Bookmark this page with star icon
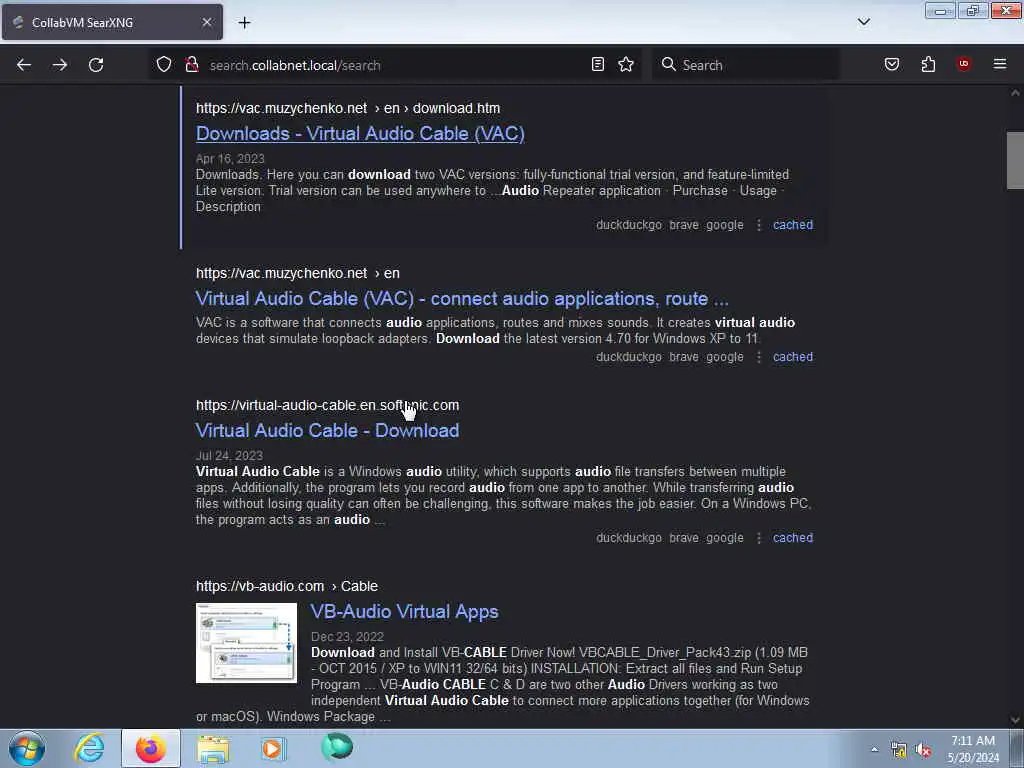Image resolution: width=1024 pixels, height=768 pixels. pos(626,64)
